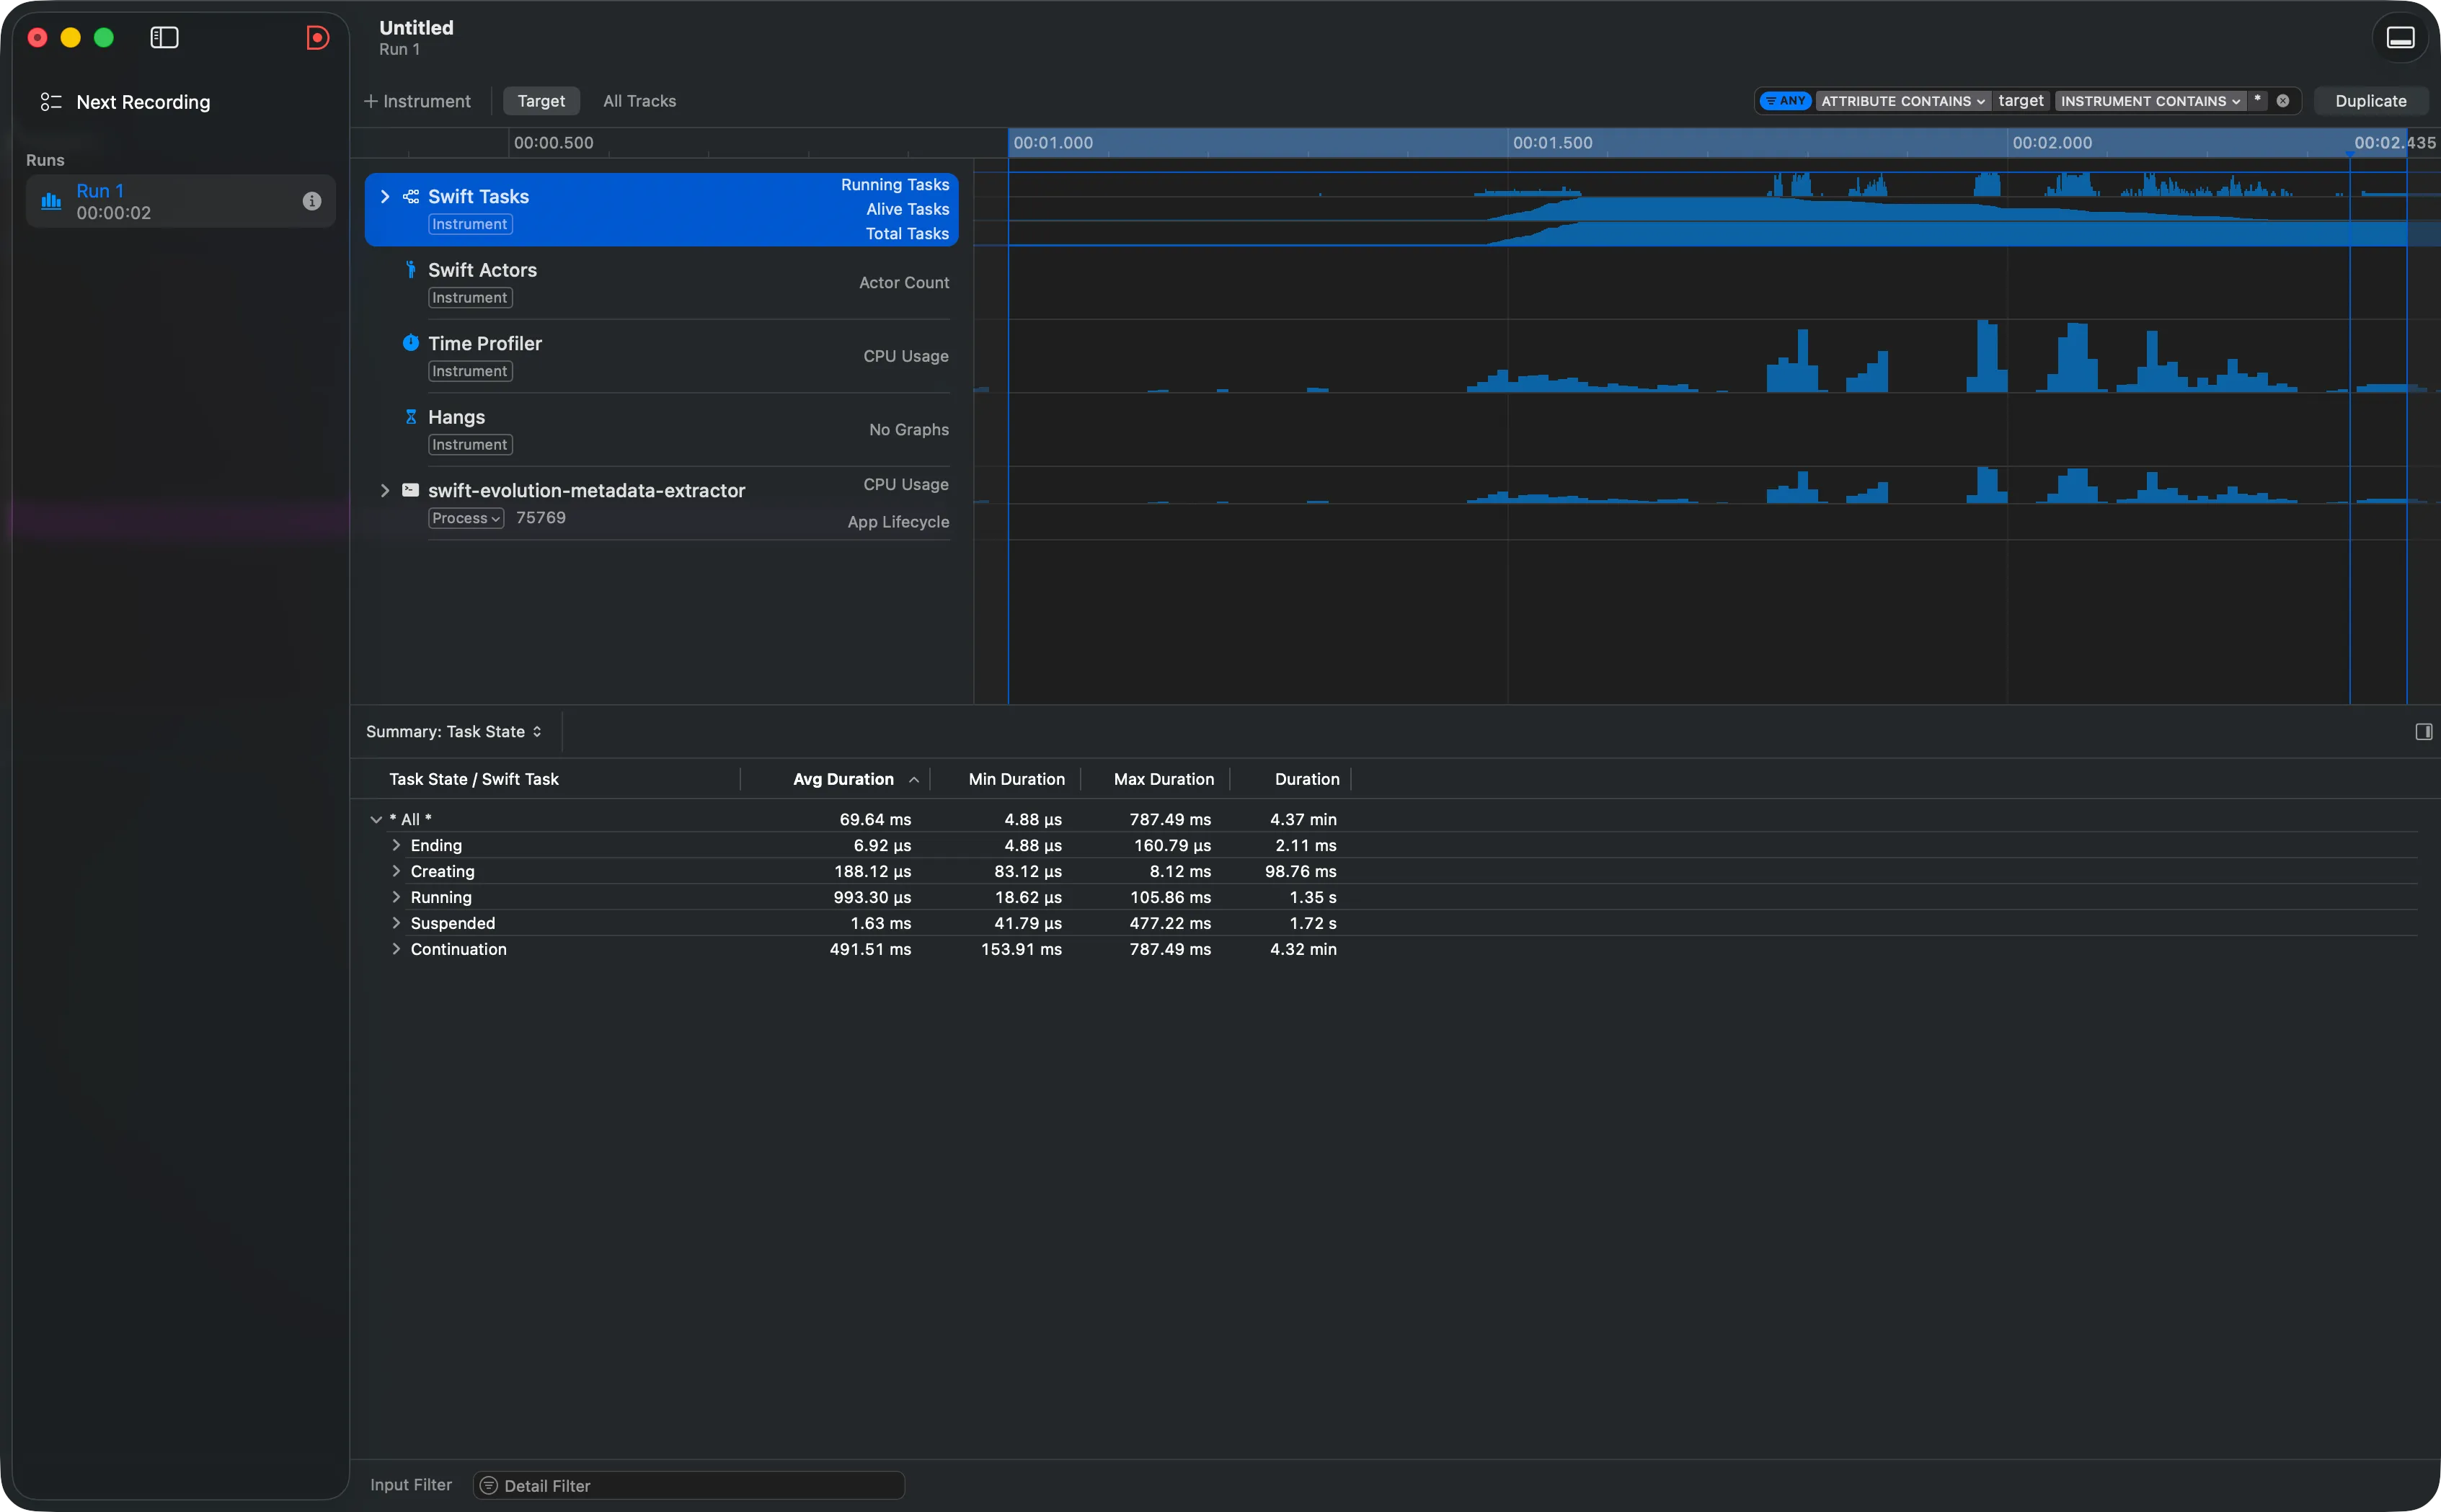Viewport: 2441px width, 1512px height.
Task: Click the Untitled document title
Action: click(x=416, y=28)
